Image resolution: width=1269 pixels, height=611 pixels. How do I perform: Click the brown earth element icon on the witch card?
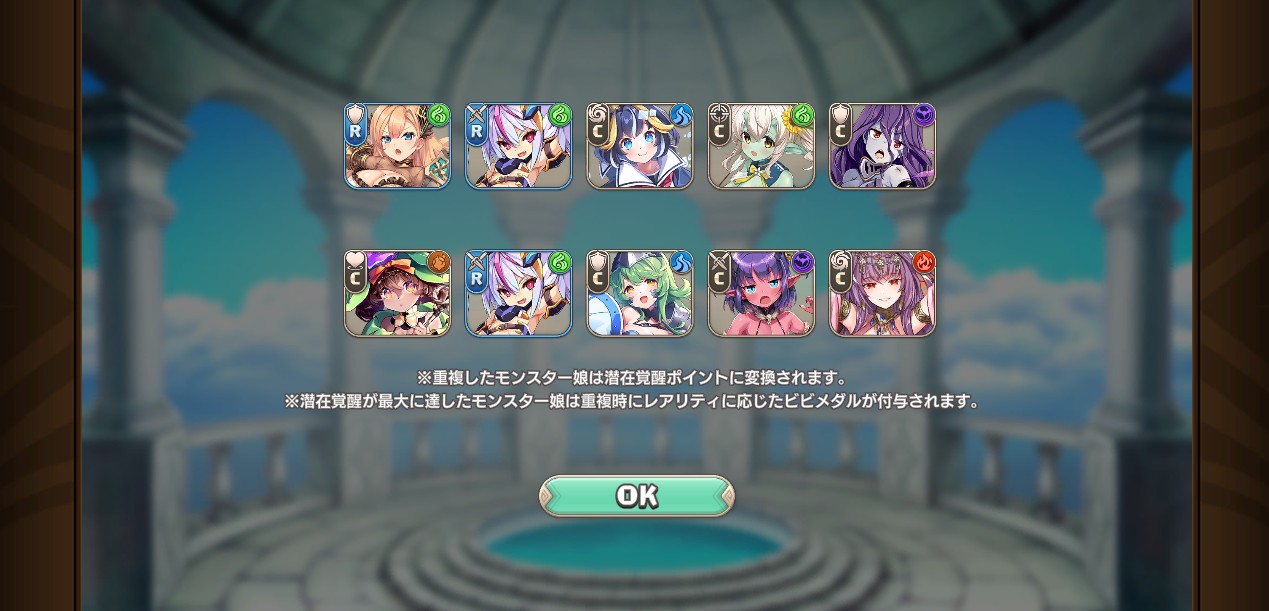click(438, 263)
